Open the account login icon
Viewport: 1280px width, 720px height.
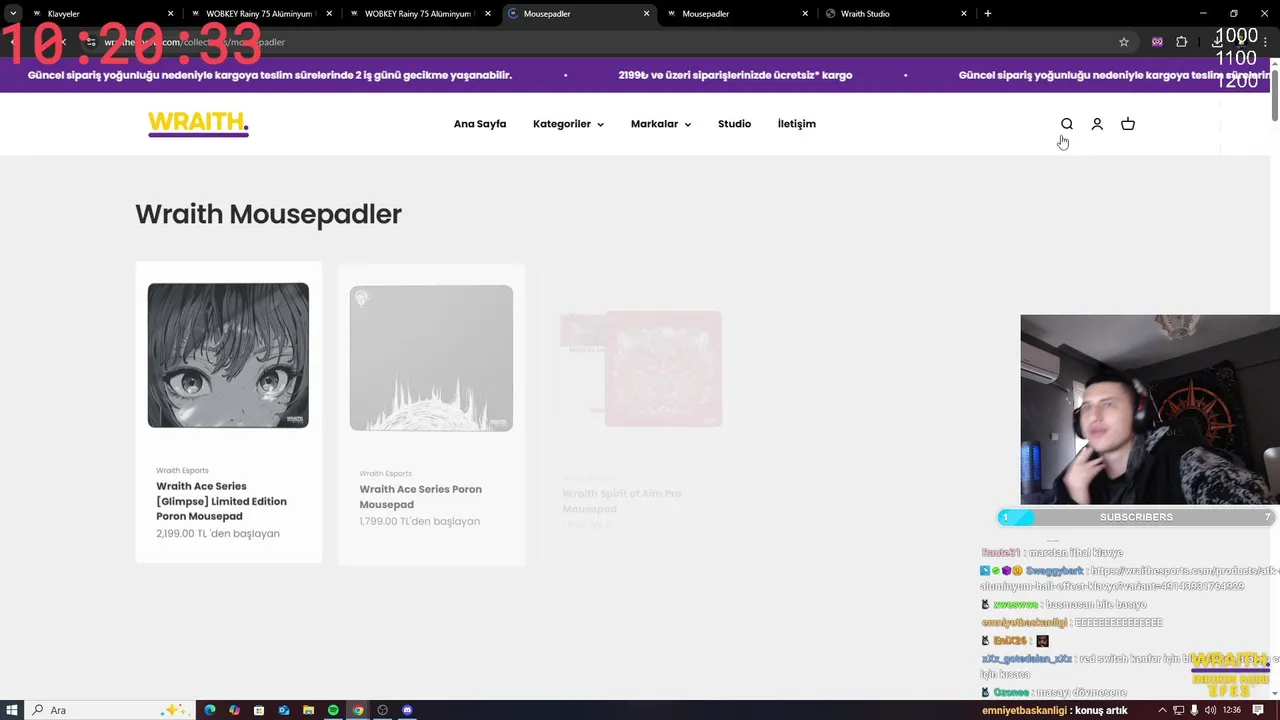click(x=1097, y=124)
